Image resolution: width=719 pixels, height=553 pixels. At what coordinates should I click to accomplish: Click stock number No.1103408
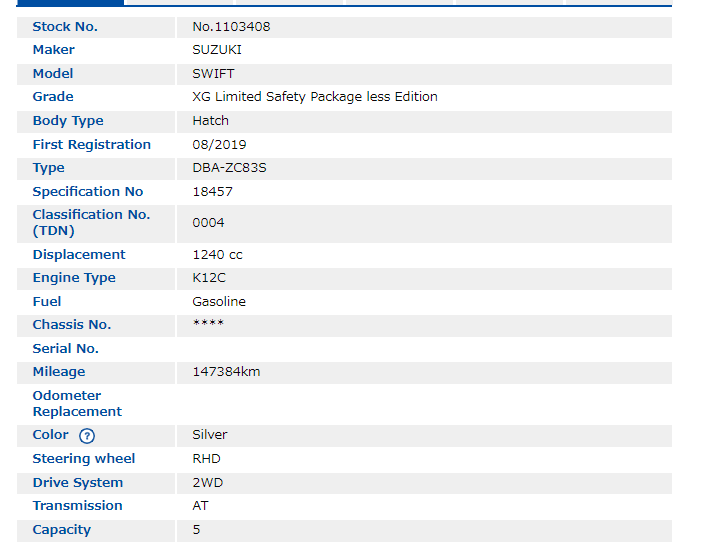(x=231, y=27)
